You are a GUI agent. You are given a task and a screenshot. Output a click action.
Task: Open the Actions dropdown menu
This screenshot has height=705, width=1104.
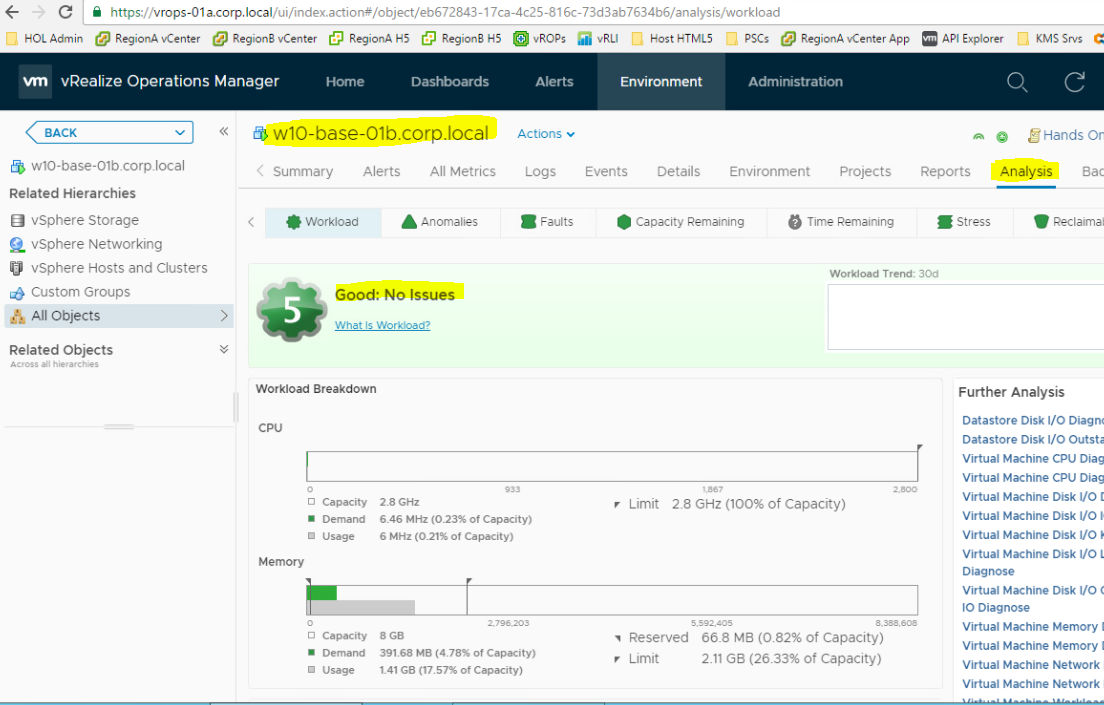pos(546,134)
